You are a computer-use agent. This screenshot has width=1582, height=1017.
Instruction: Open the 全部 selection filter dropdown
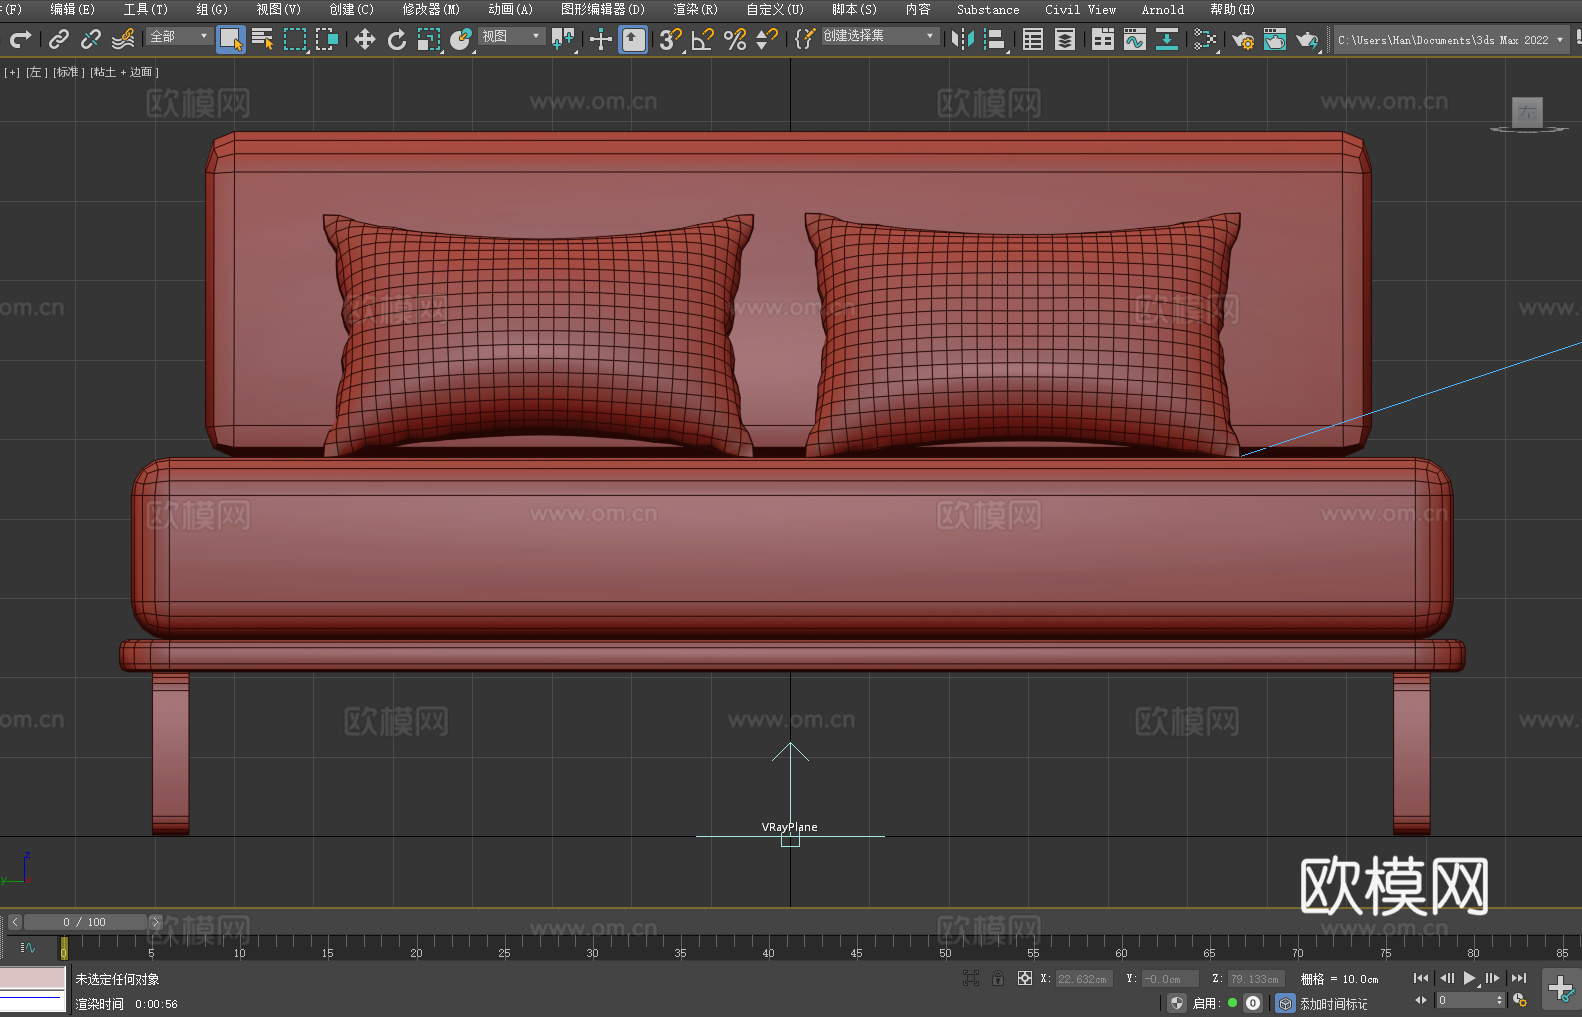click(x=180, y=36)
